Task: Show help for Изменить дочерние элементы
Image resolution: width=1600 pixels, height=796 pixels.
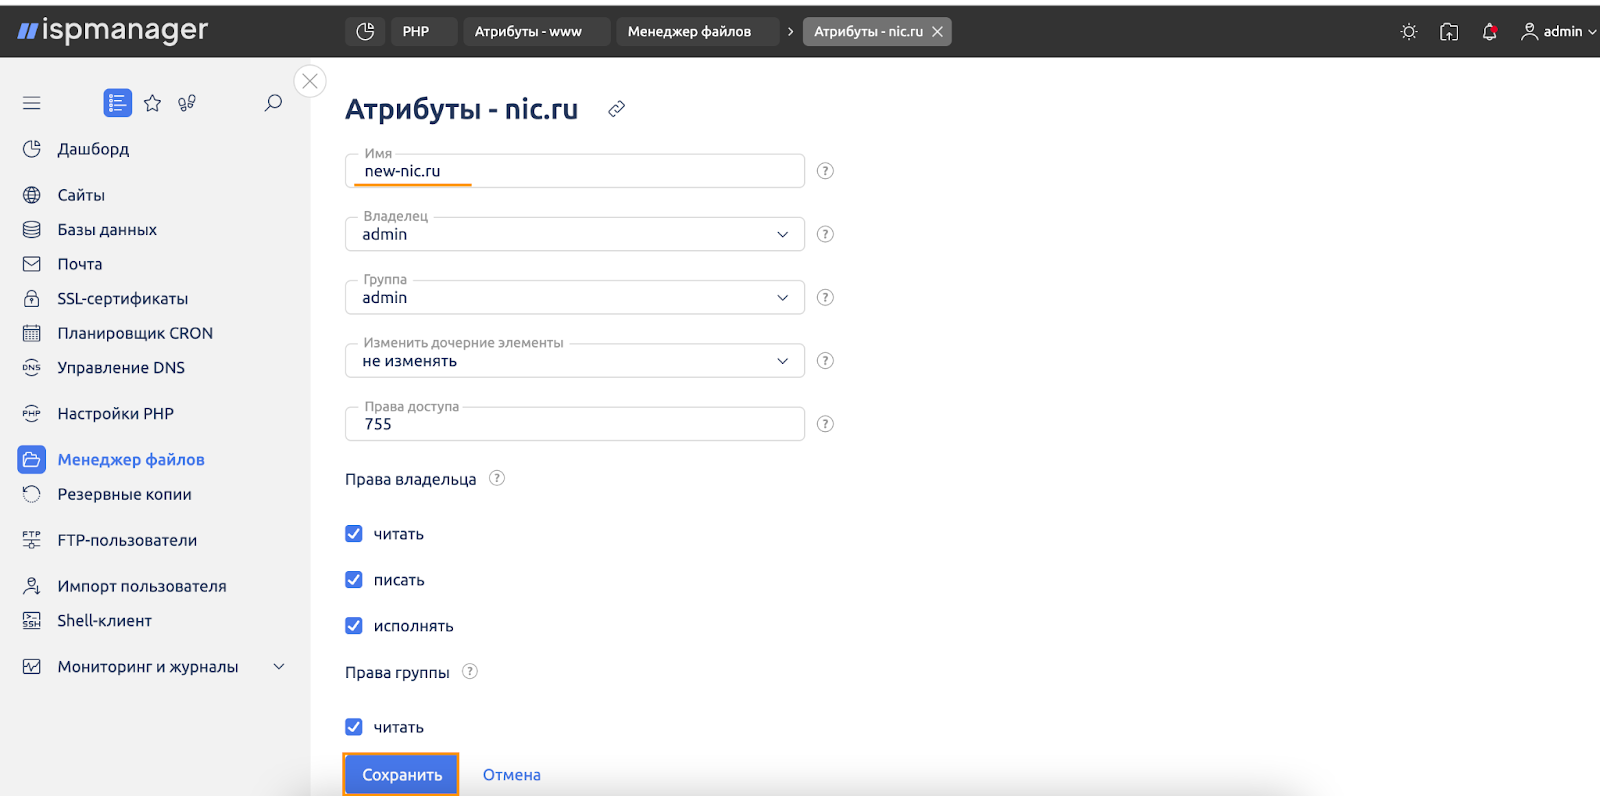Action: (825, 361)
